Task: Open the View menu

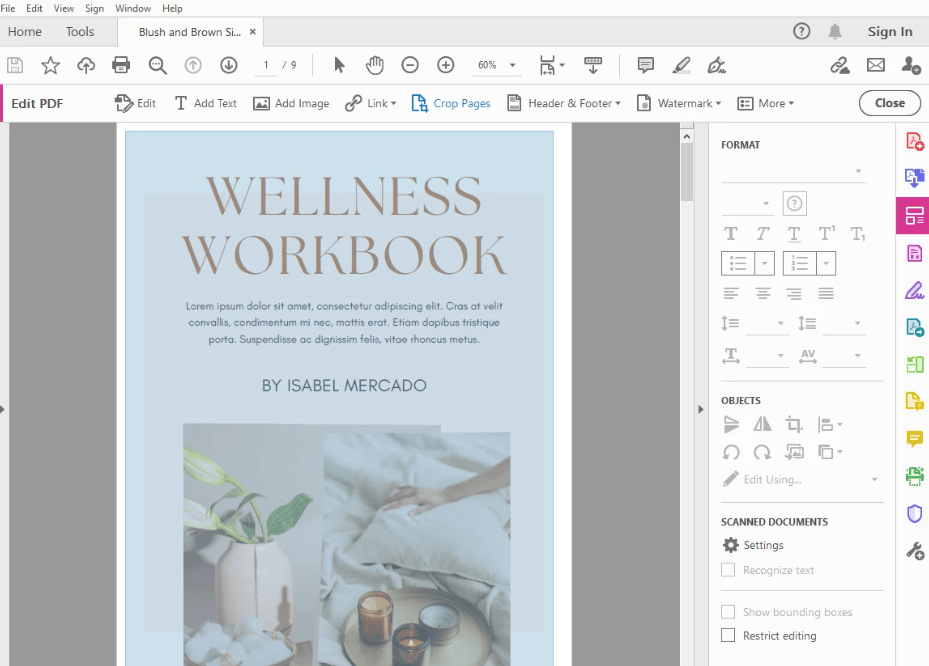Action: point(63,8)
